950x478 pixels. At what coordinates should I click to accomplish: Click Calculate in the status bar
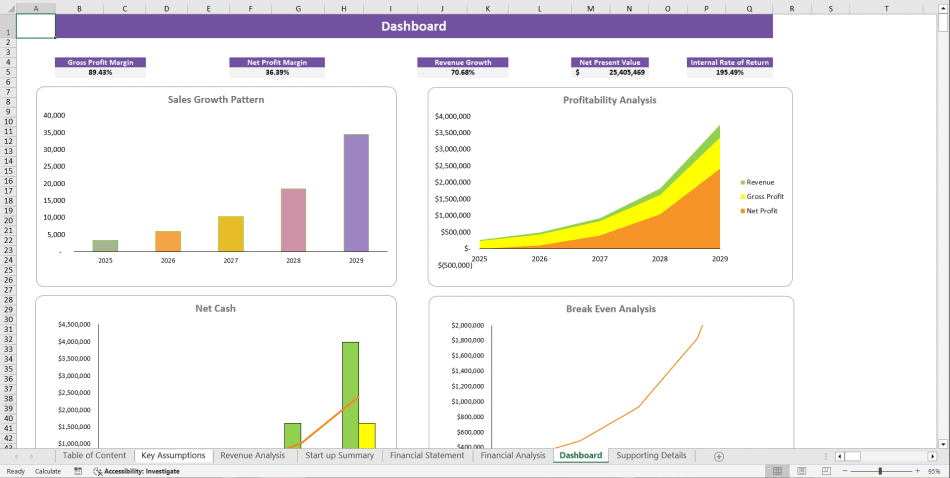(x=48, y=471)
